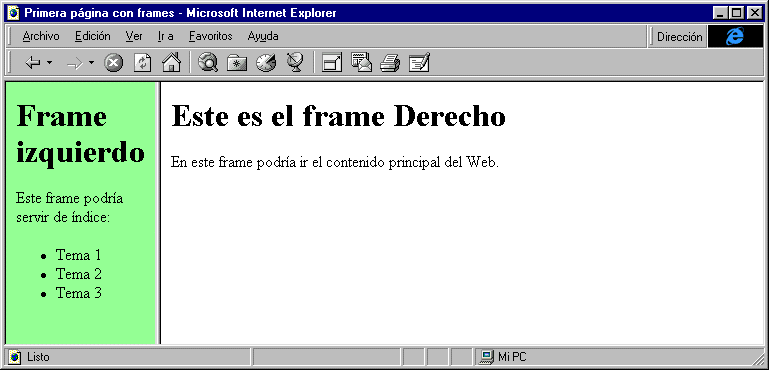This screenshot has height=370, width=769.
Task: Open the Archivo menu
Action: click(x=41, y=36)
